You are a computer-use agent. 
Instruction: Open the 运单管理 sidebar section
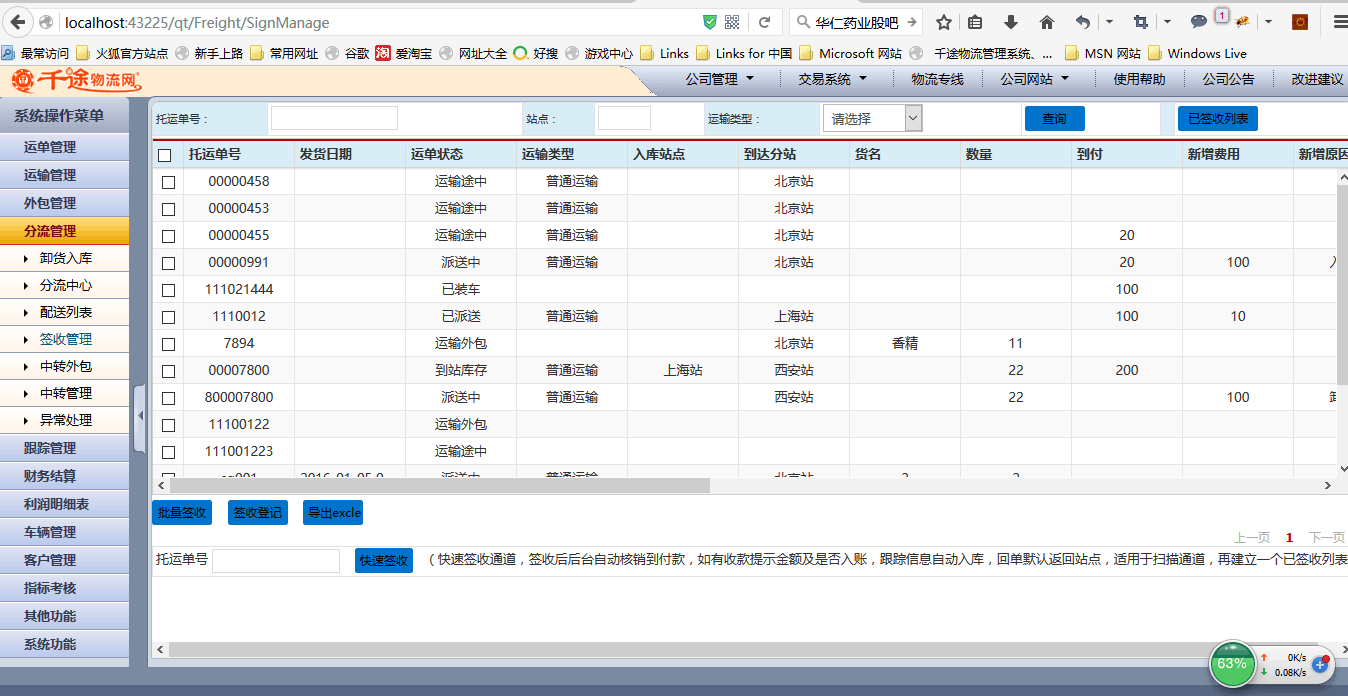(x=65, y=147)
